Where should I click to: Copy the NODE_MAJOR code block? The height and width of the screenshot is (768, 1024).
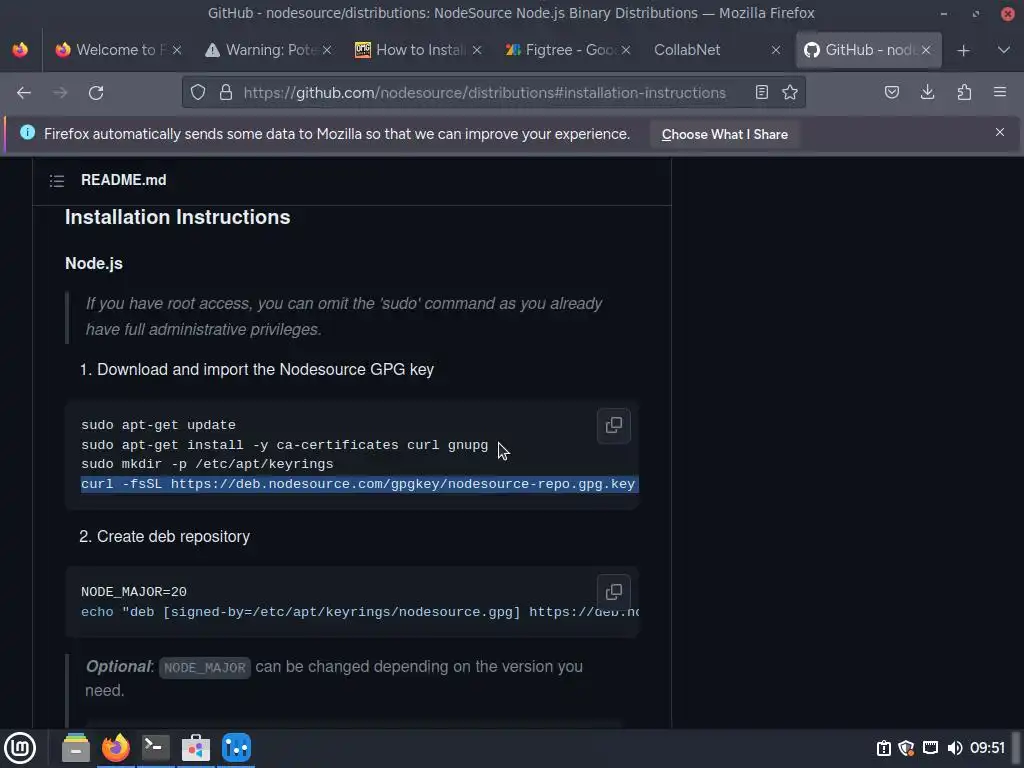tap(614, 592)
